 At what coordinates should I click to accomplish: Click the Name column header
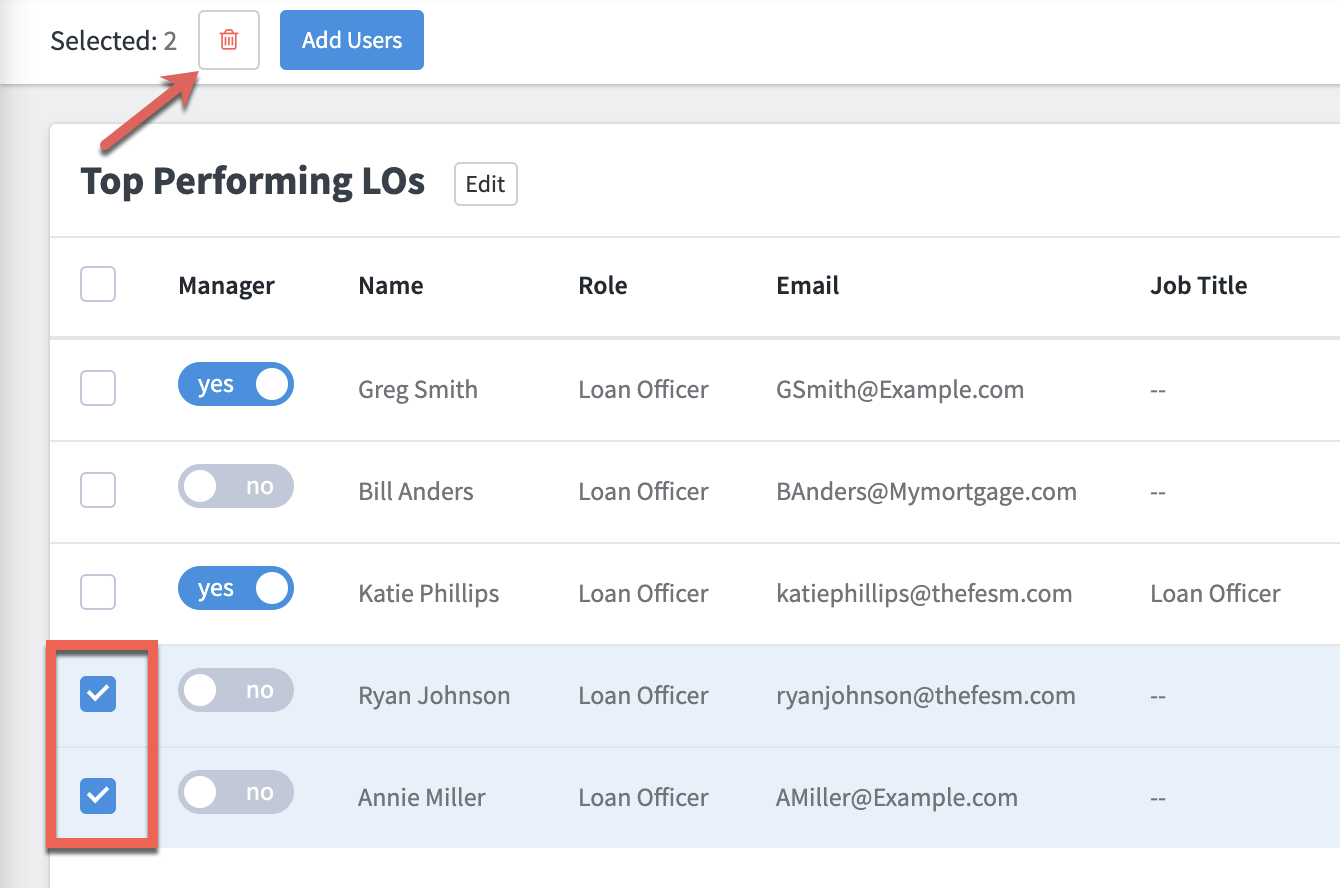pyautogui.click(x=390, y=285)
